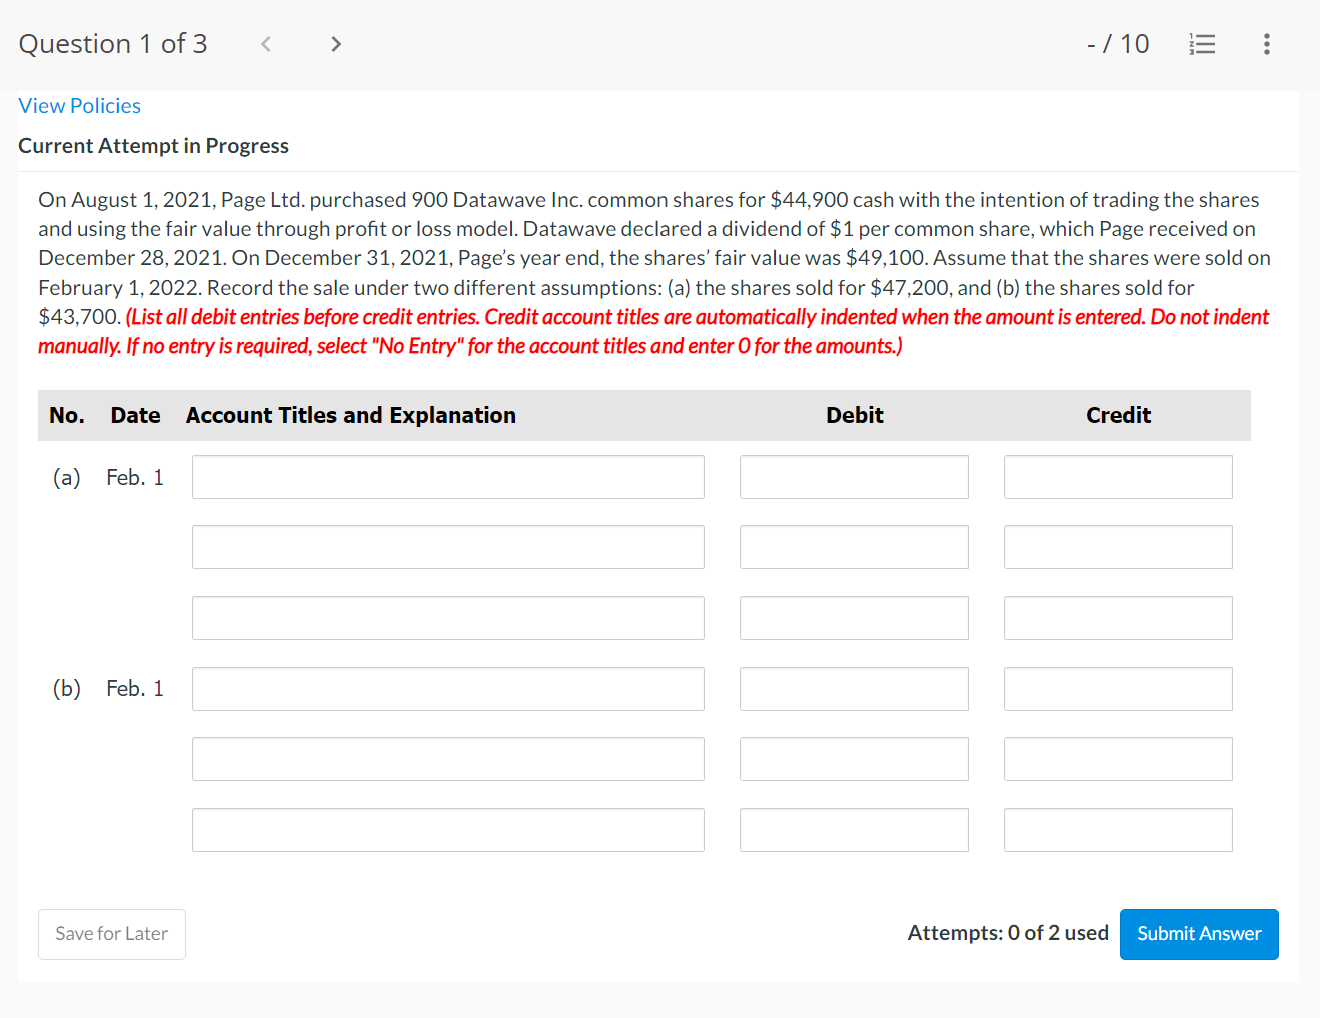Select entry (b) second-line account title field

tap(448, 759)
